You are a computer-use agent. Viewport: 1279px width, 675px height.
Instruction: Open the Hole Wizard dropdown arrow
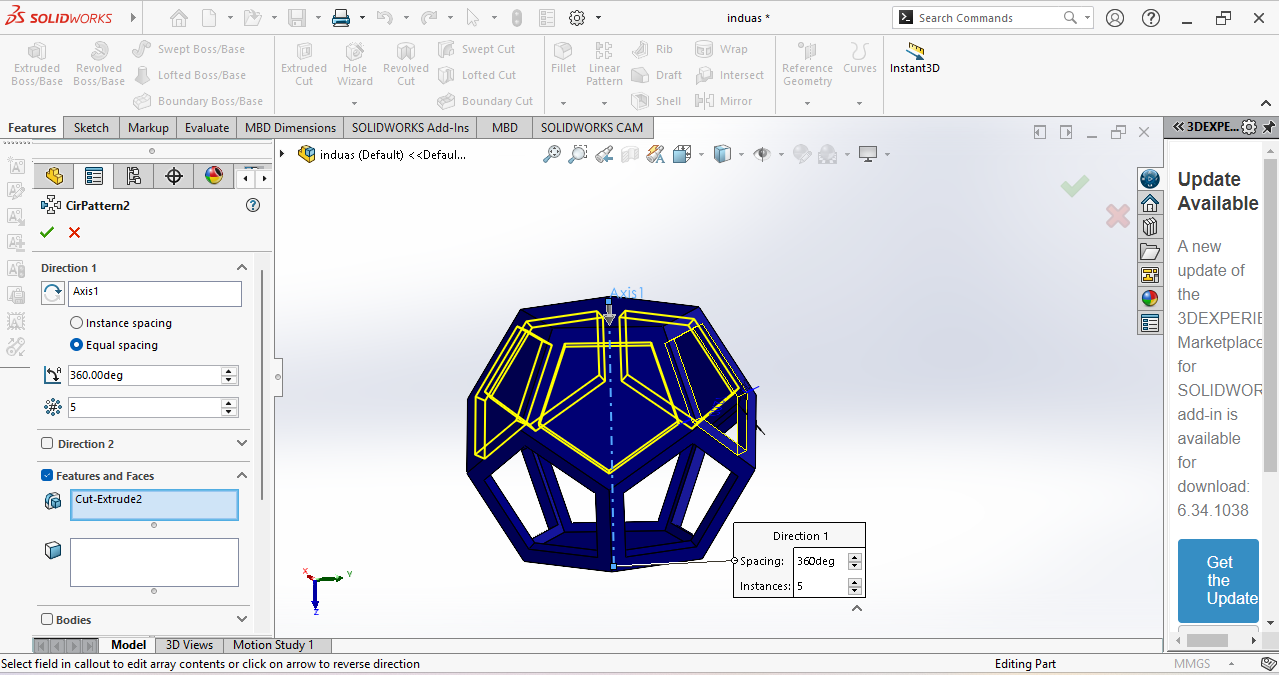pos(355,103)
